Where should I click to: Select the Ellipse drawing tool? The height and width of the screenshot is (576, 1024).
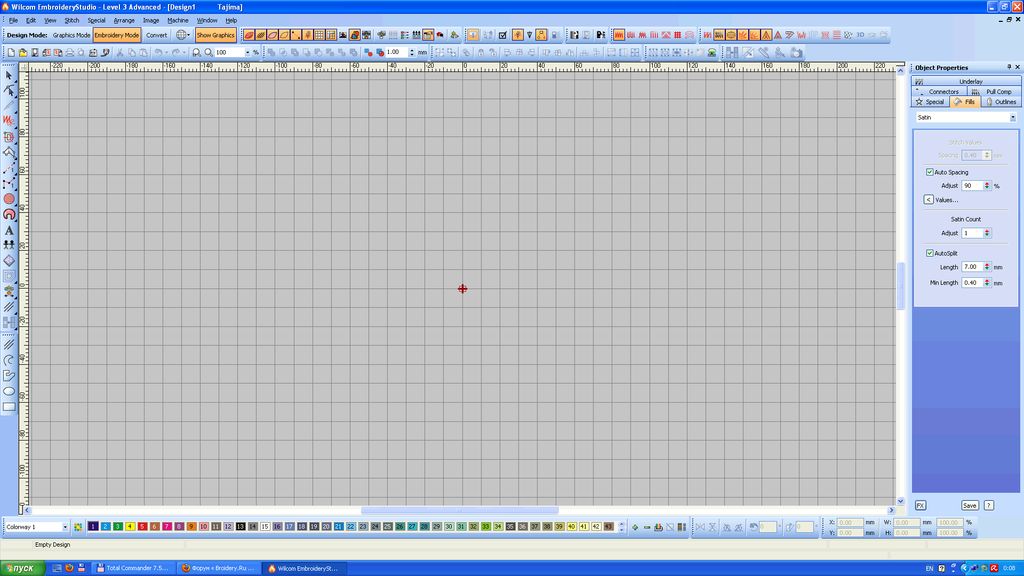click(x=9, y=391)
